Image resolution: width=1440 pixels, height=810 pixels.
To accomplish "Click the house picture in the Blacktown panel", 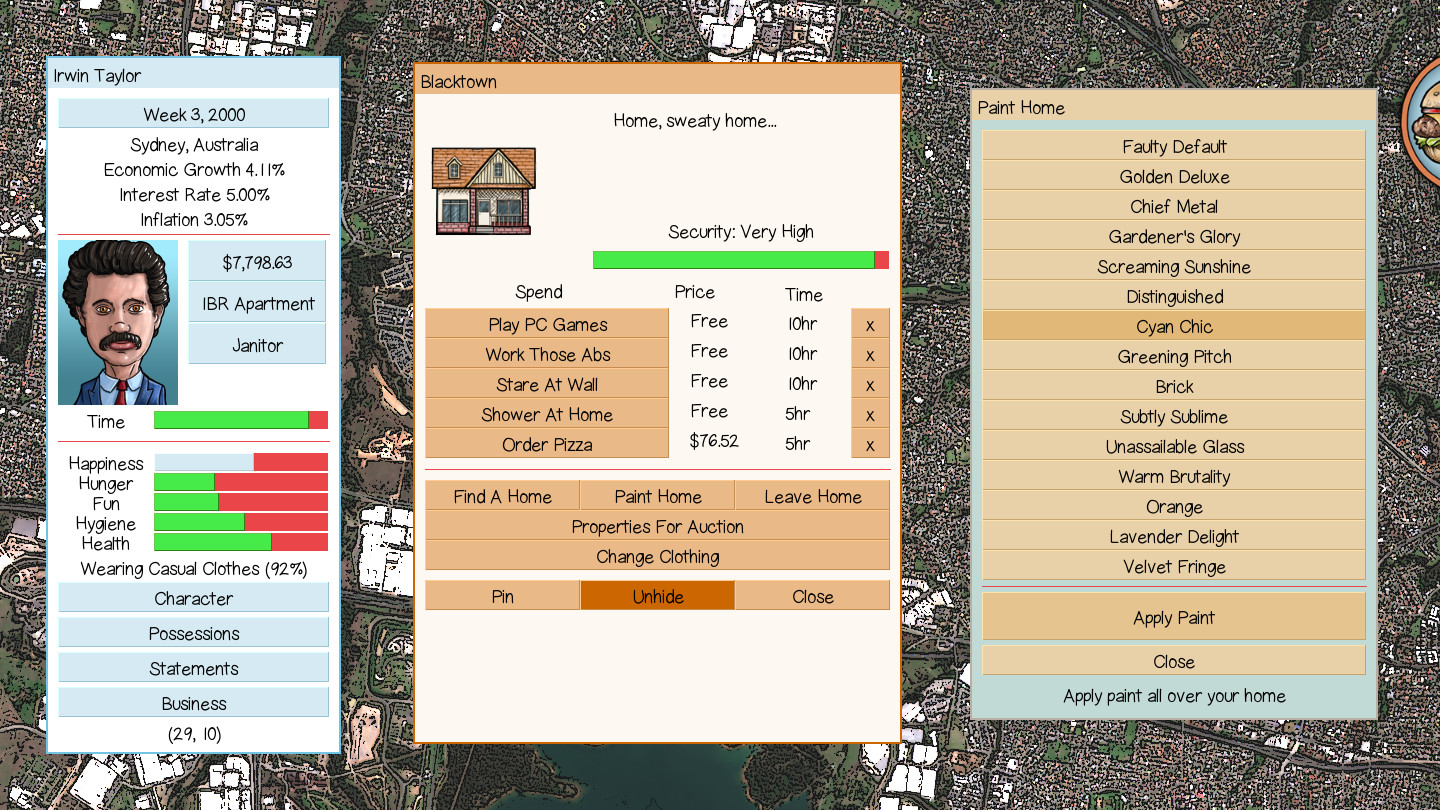I will (x=483, y=190).
